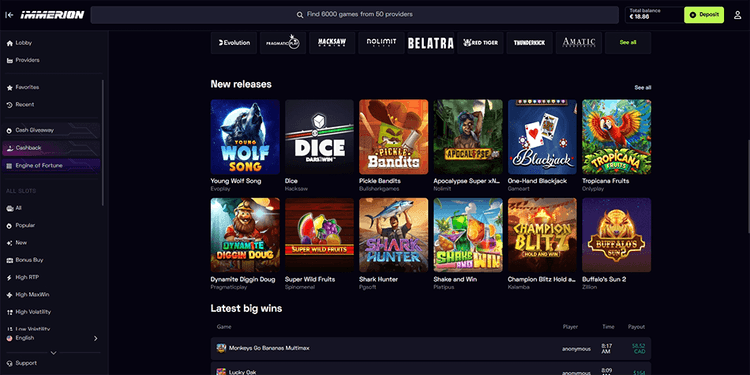Open the Evolution provider

coord(234,43)
